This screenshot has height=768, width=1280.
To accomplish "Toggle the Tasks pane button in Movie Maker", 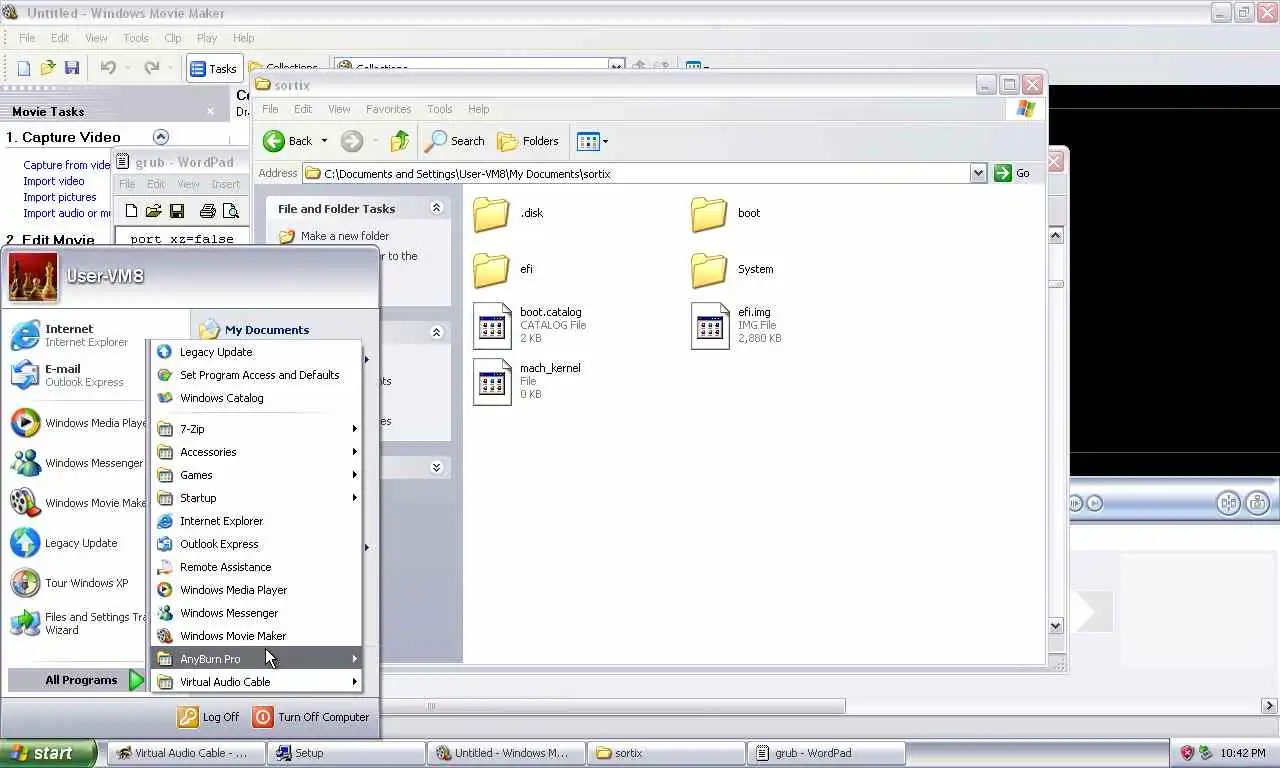I will (x=213, y=69).
